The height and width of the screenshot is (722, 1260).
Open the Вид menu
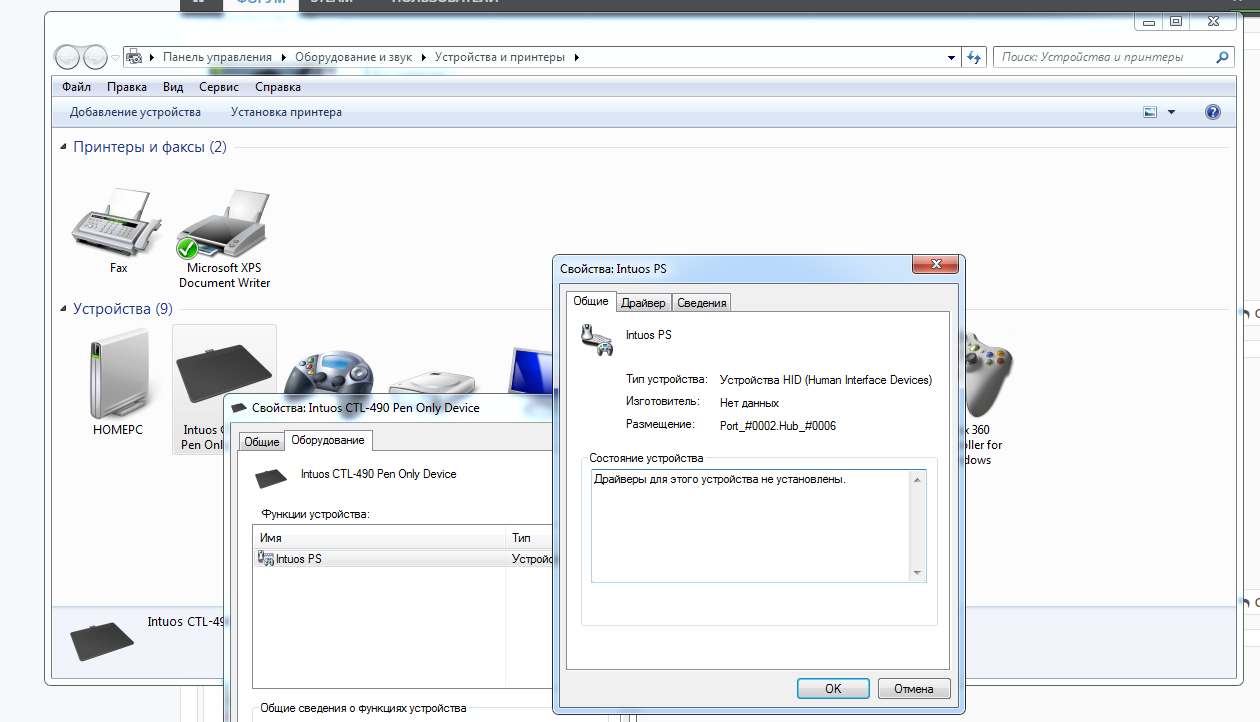[x=173, y=87]
